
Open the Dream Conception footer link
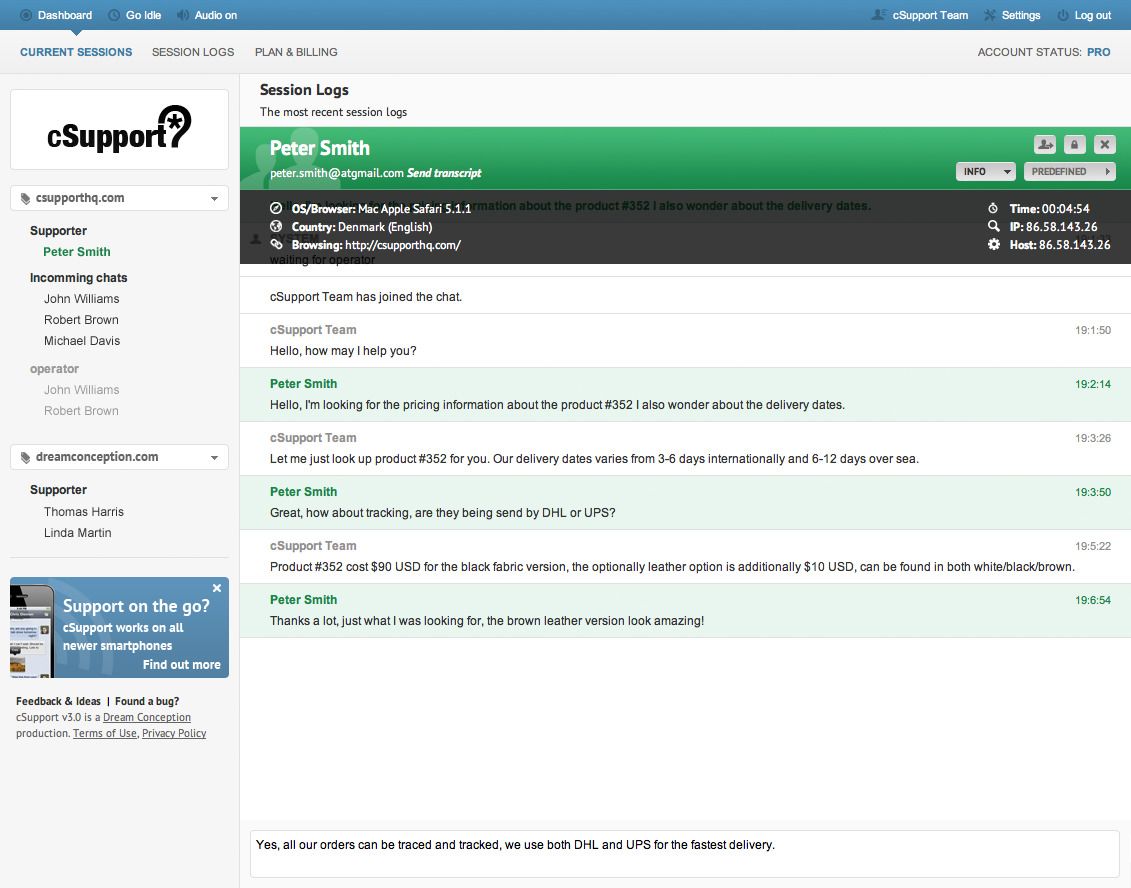146,717
